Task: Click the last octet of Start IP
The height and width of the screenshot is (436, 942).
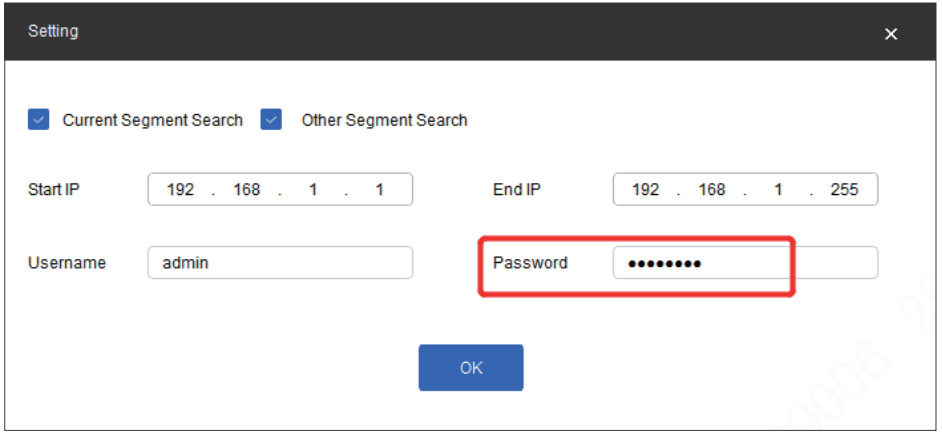Action: pyautogui.click(x=379, y=190)
